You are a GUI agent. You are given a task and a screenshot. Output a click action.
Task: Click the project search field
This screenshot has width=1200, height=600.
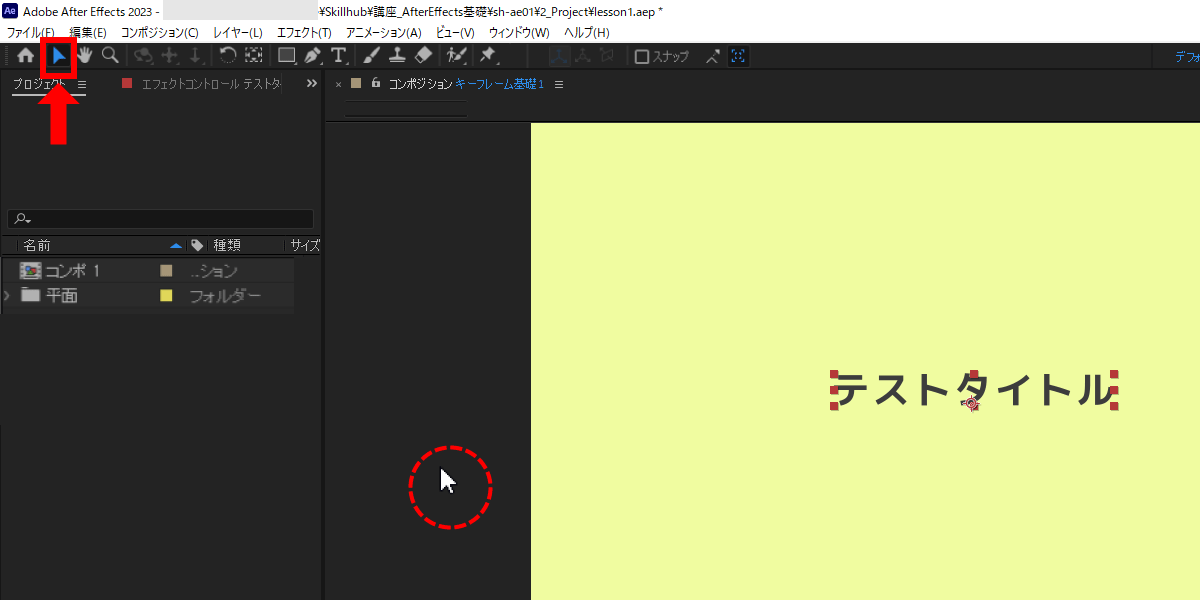(x=160, y=219)
